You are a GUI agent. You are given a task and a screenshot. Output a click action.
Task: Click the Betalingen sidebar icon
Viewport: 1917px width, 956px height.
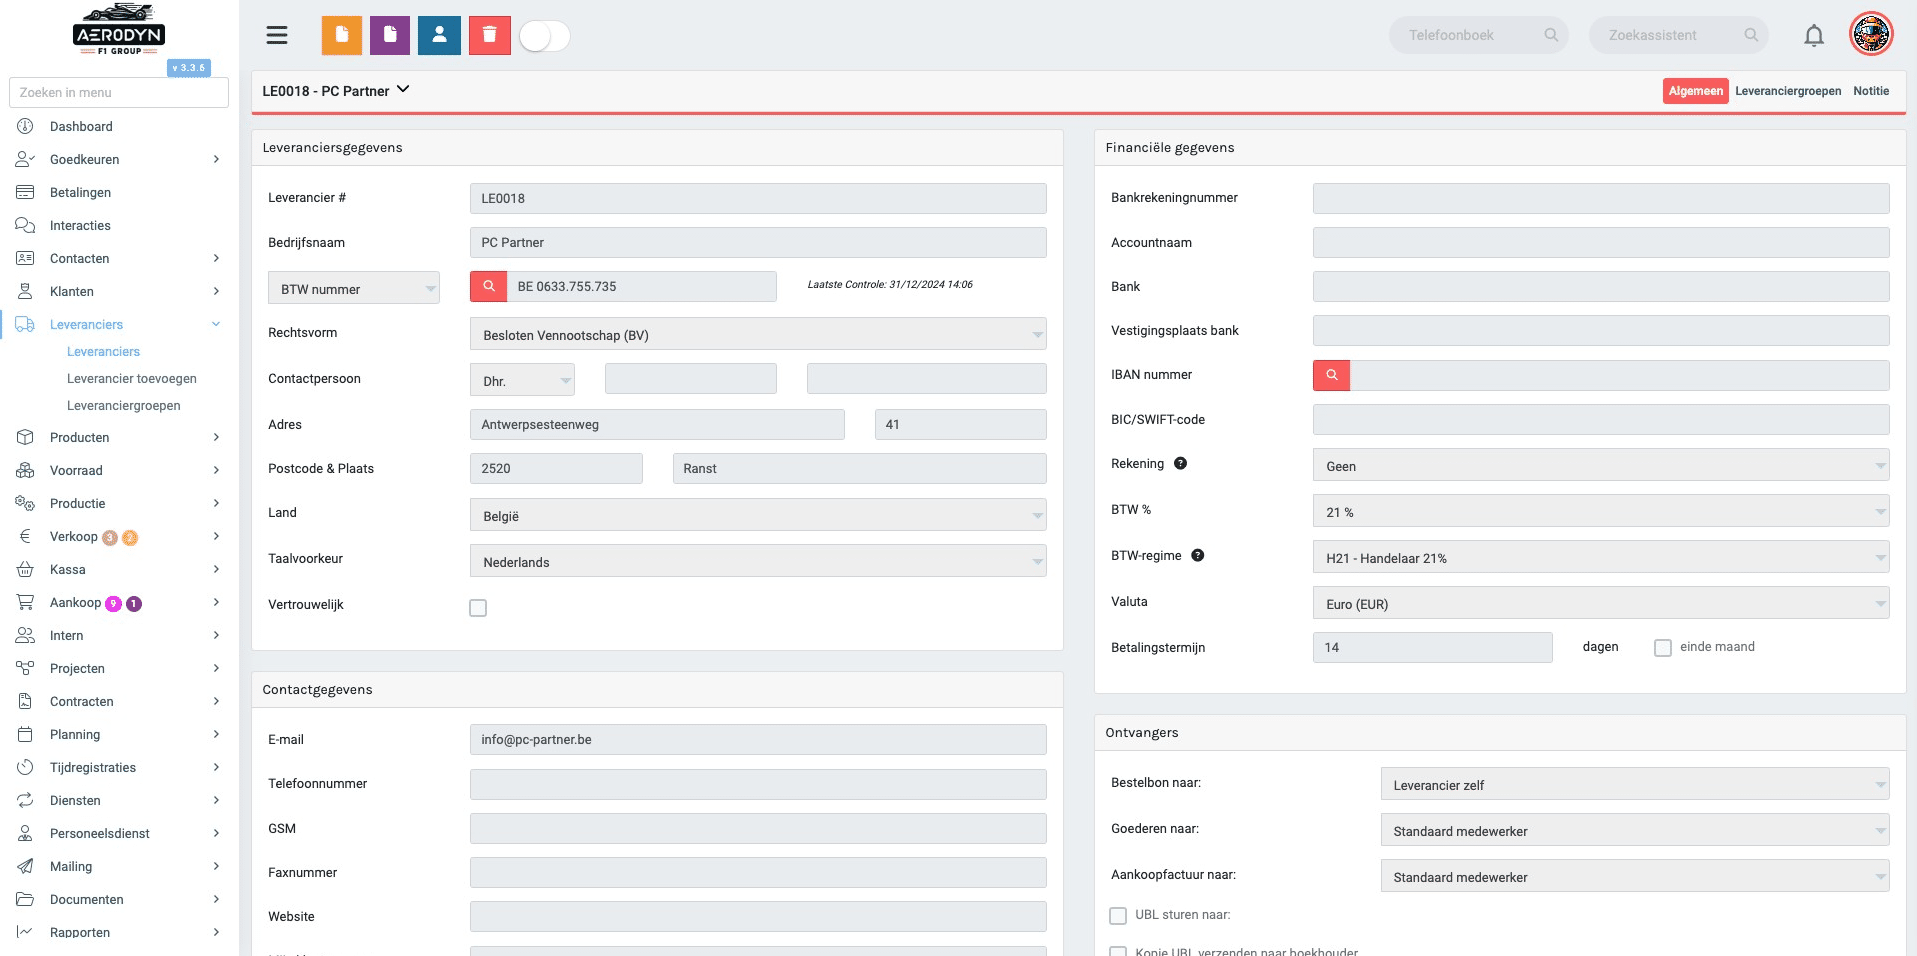tap(25, 193)
